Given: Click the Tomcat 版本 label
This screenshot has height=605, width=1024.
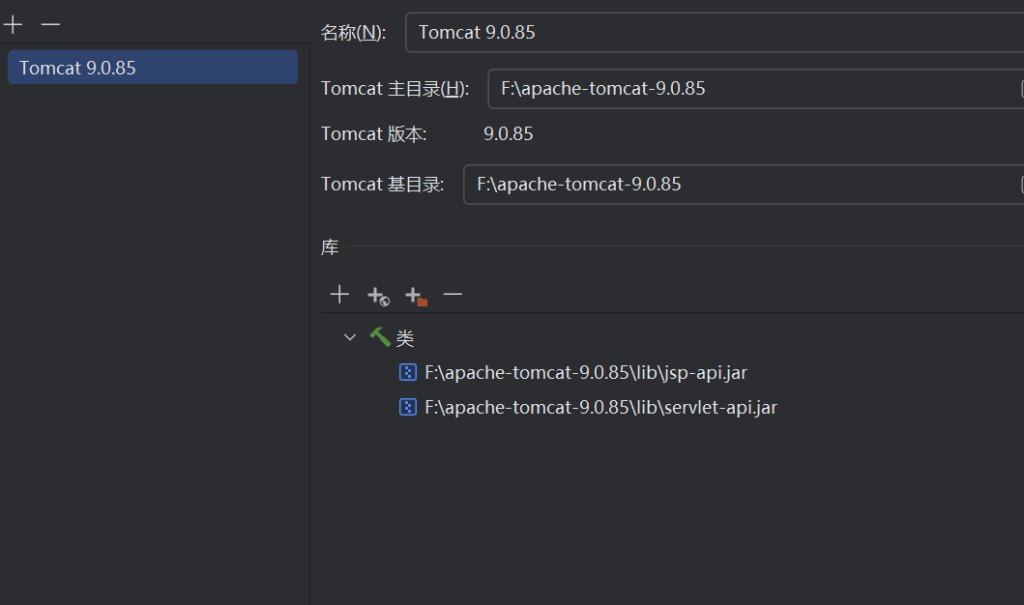Looking at the screenshot, I should [373, 134].
